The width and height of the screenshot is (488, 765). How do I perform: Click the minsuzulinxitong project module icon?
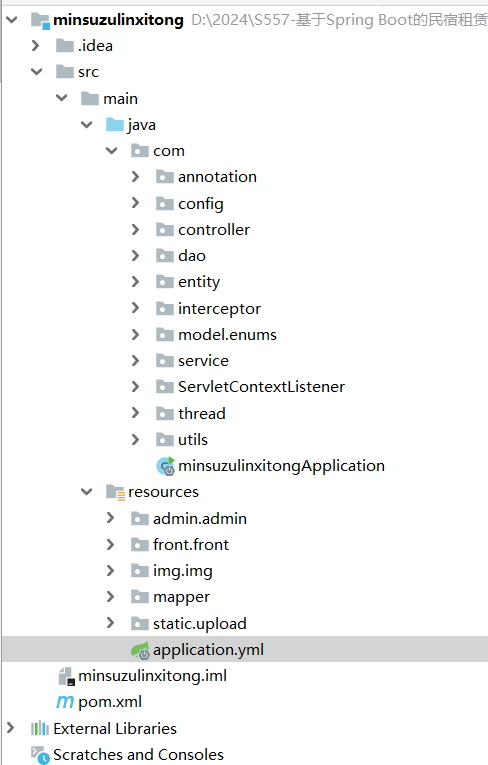coord(40,20)
